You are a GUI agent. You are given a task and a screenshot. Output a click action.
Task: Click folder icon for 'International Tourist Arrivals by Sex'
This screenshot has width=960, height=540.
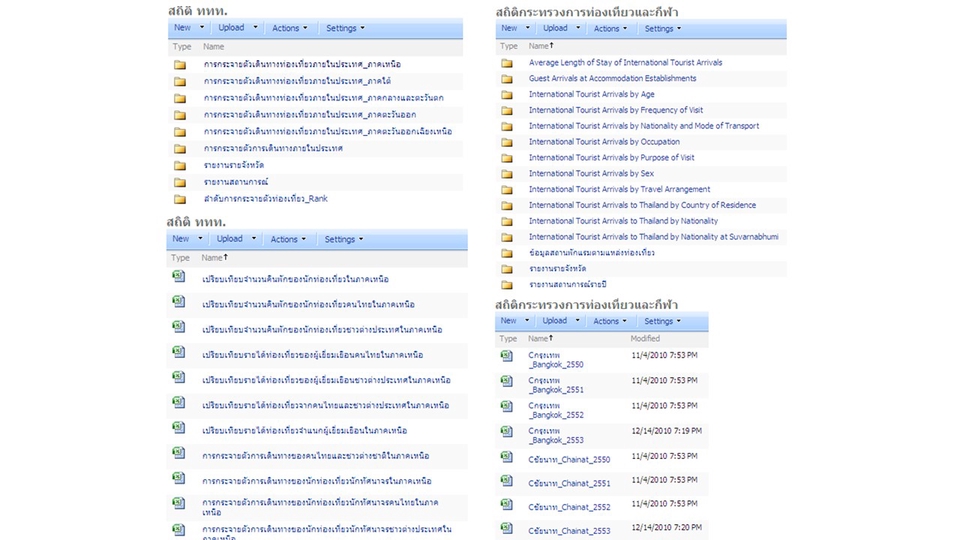coord(507,174)
